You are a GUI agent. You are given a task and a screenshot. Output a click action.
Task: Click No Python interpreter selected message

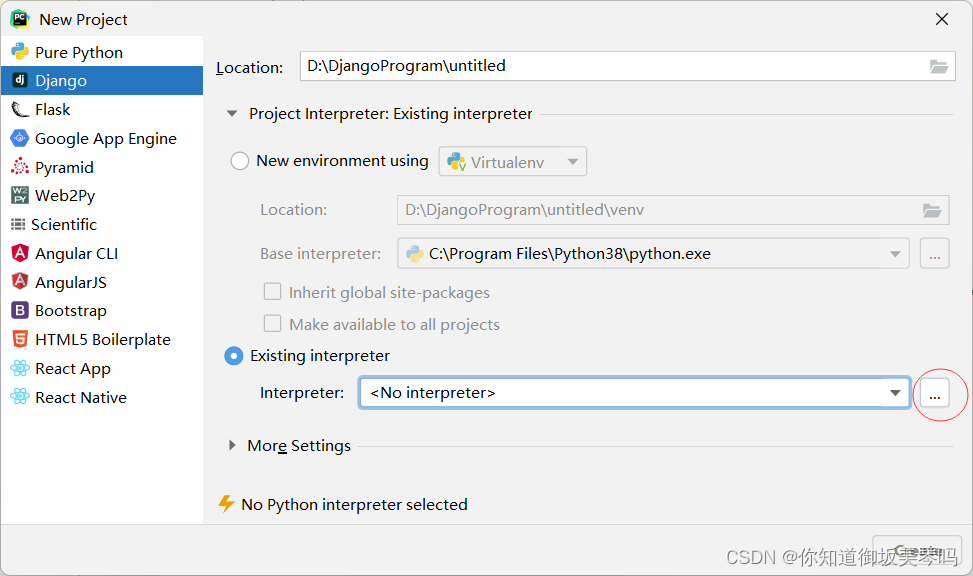click(354, 504)
